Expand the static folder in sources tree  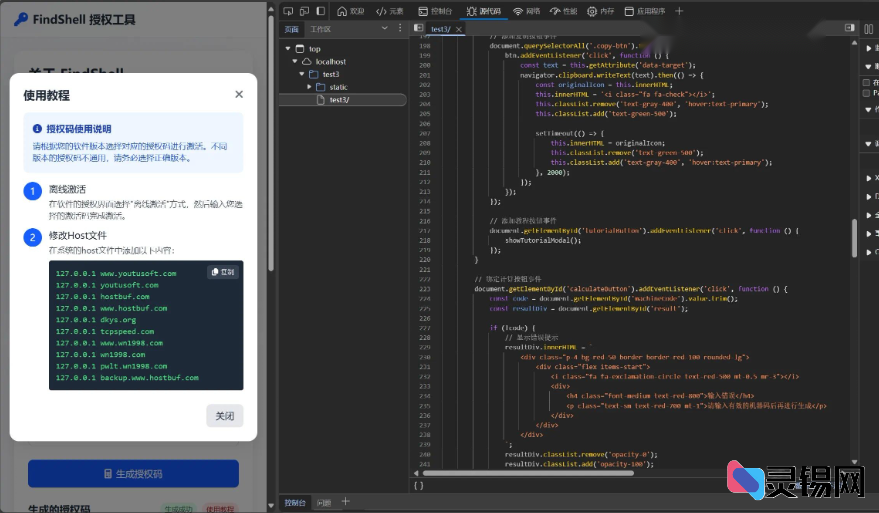coord(310,87)
